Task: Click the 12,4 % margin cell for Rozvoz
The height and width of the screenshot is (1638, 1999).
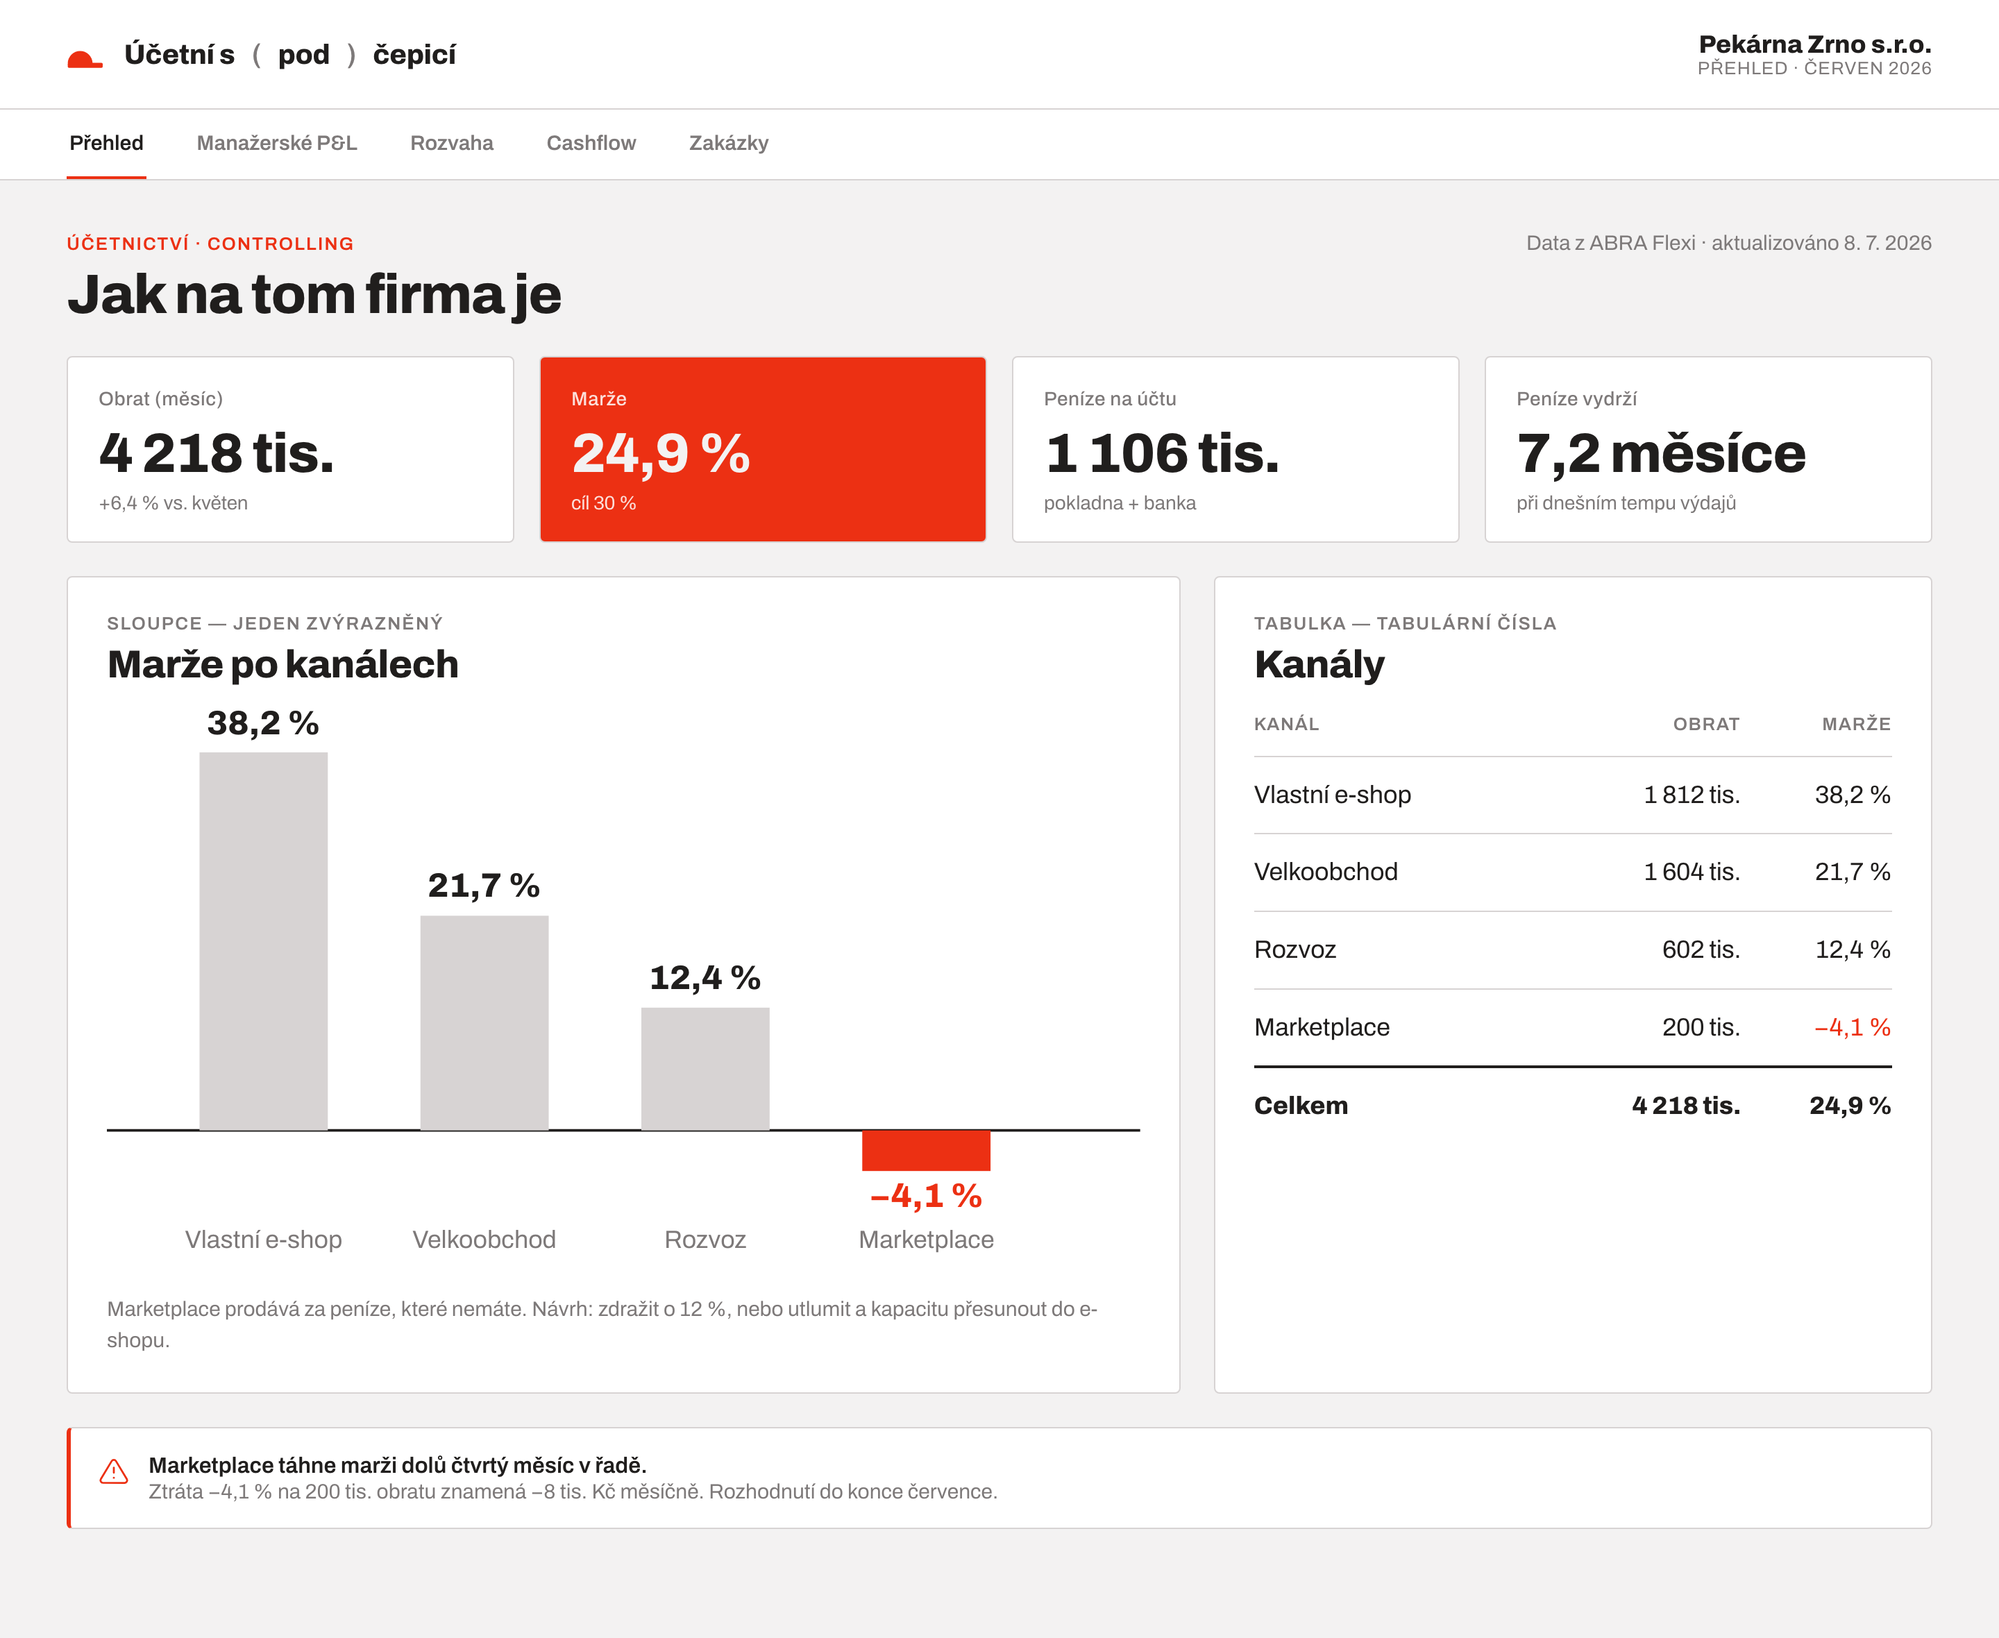Action: point(1853,950)
